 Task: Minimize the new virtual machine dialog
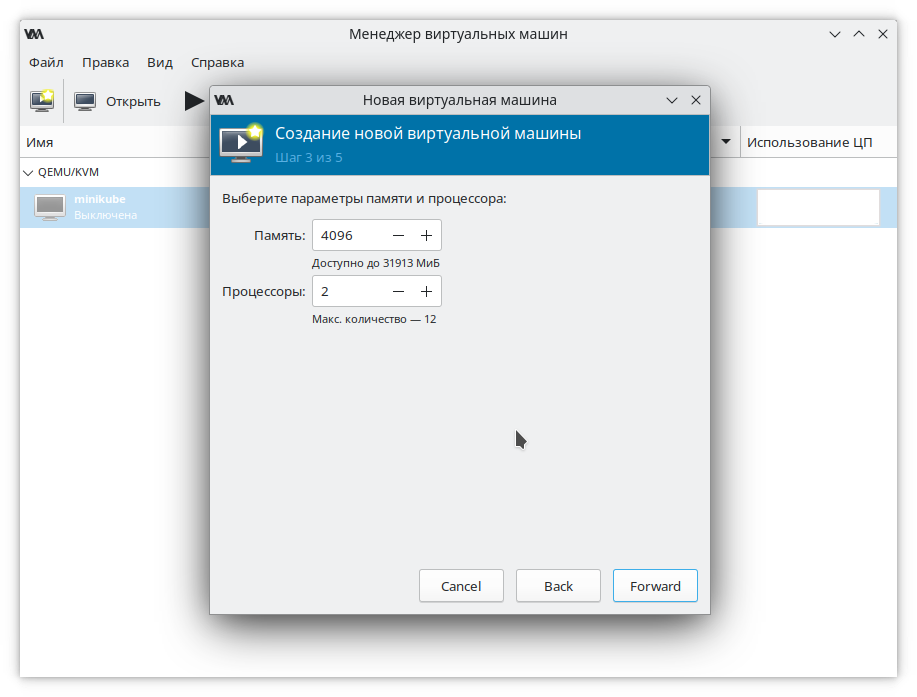point(671,100)
